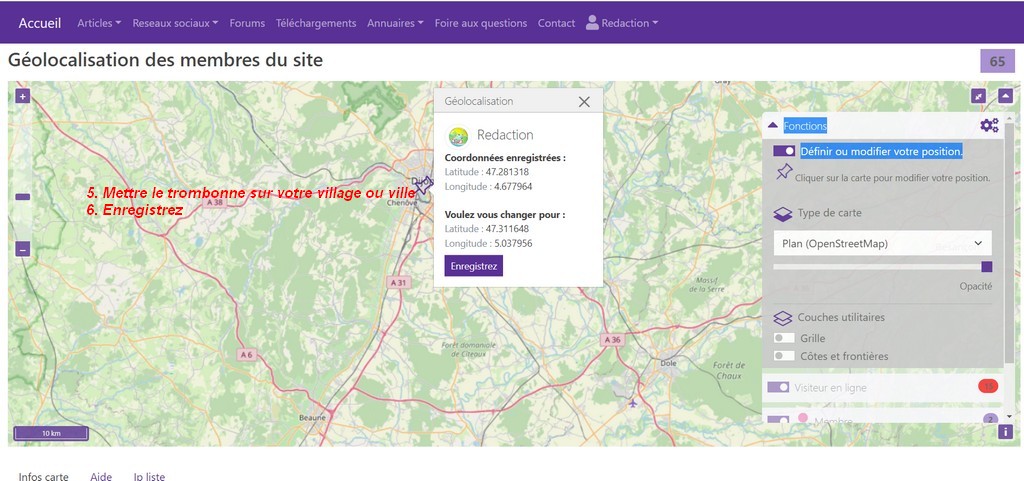Open the Forums menu item
This screenshot has width=1024, height=481.
pyautogui.click(x=249, y=23)
